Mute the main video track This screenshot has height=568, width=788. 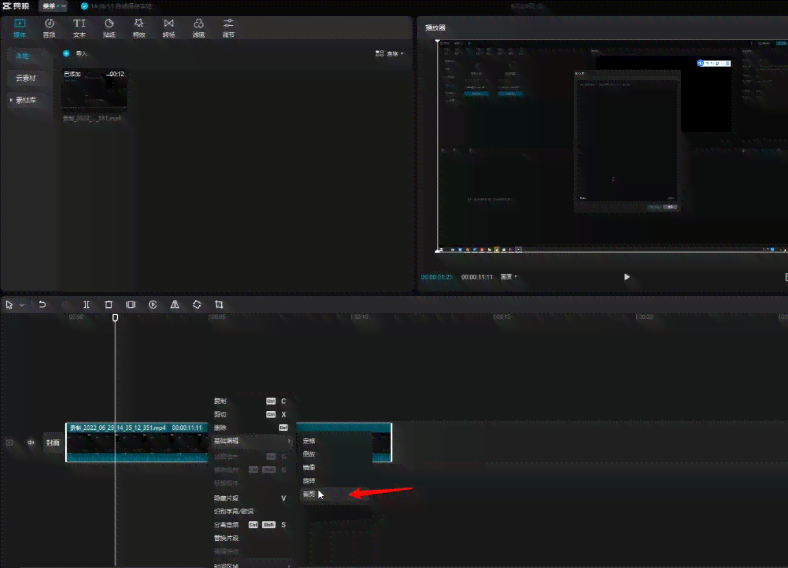click(31, 443)
